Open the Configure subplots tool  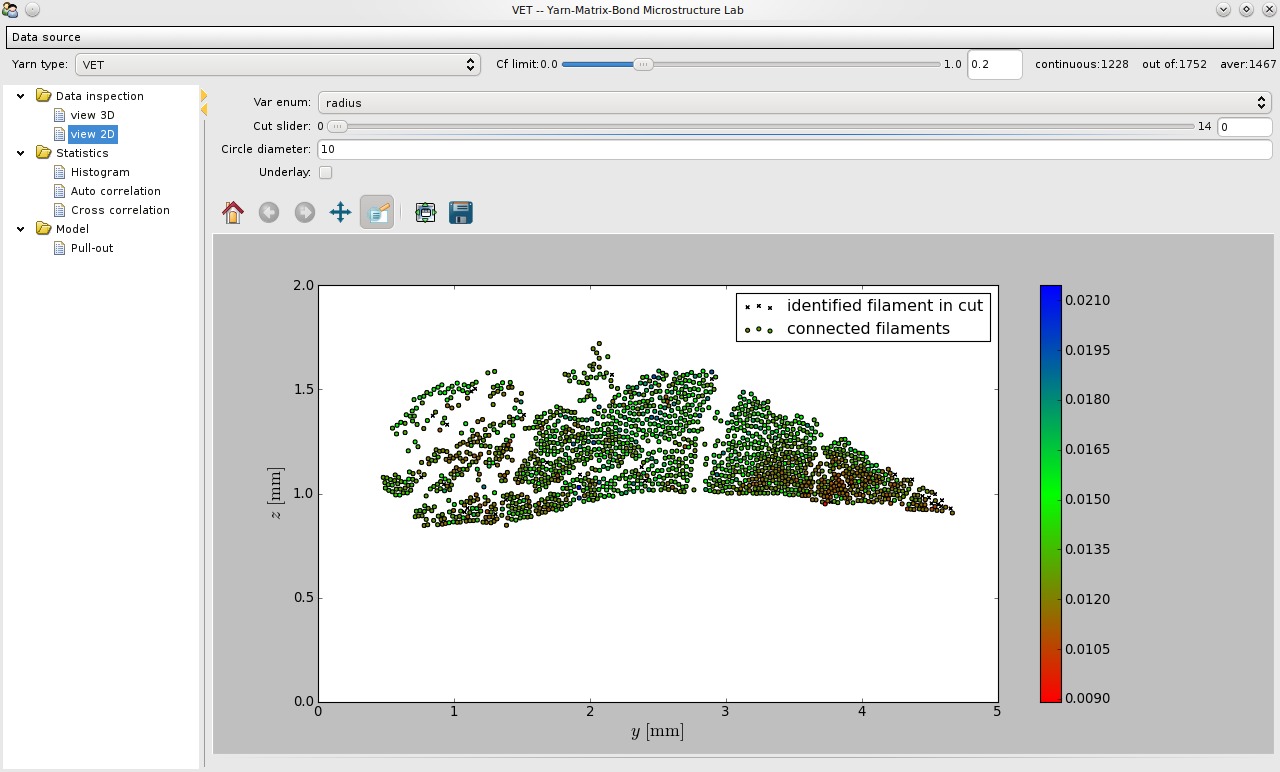425,212
